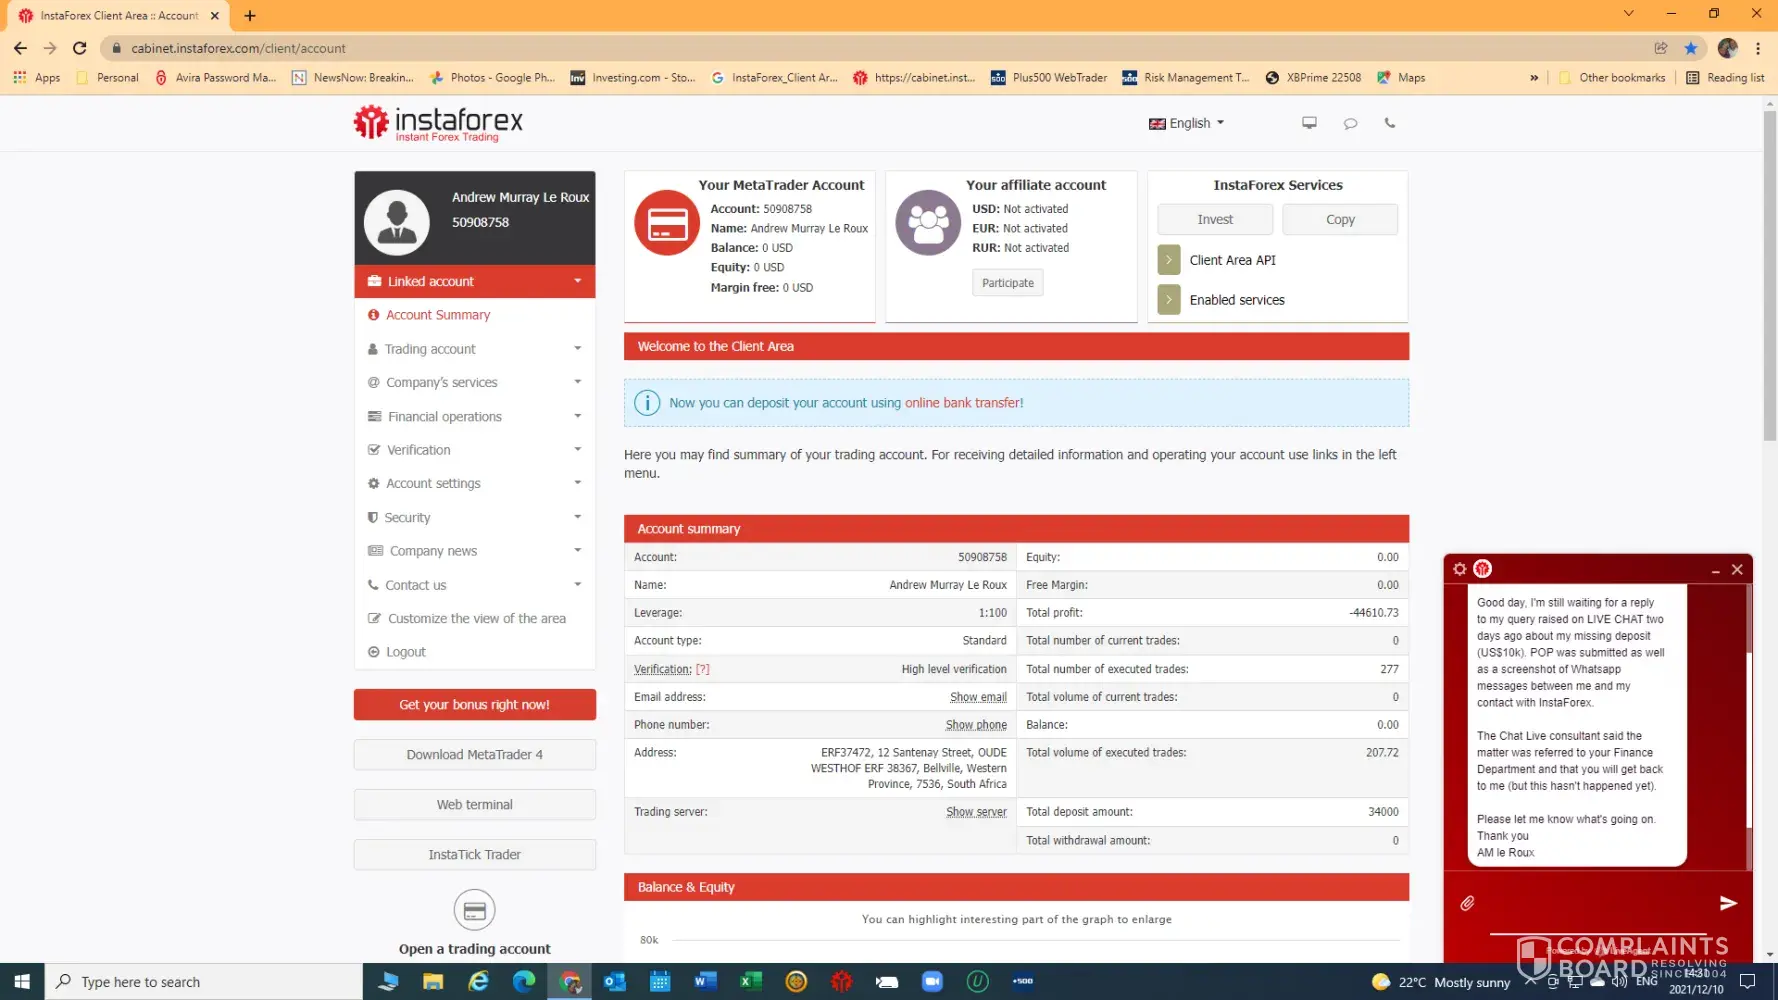The height and width of the screenshot is (1000, 1778).
Task: Click the chat settings gear icon
Action: tap(1459, 569)
